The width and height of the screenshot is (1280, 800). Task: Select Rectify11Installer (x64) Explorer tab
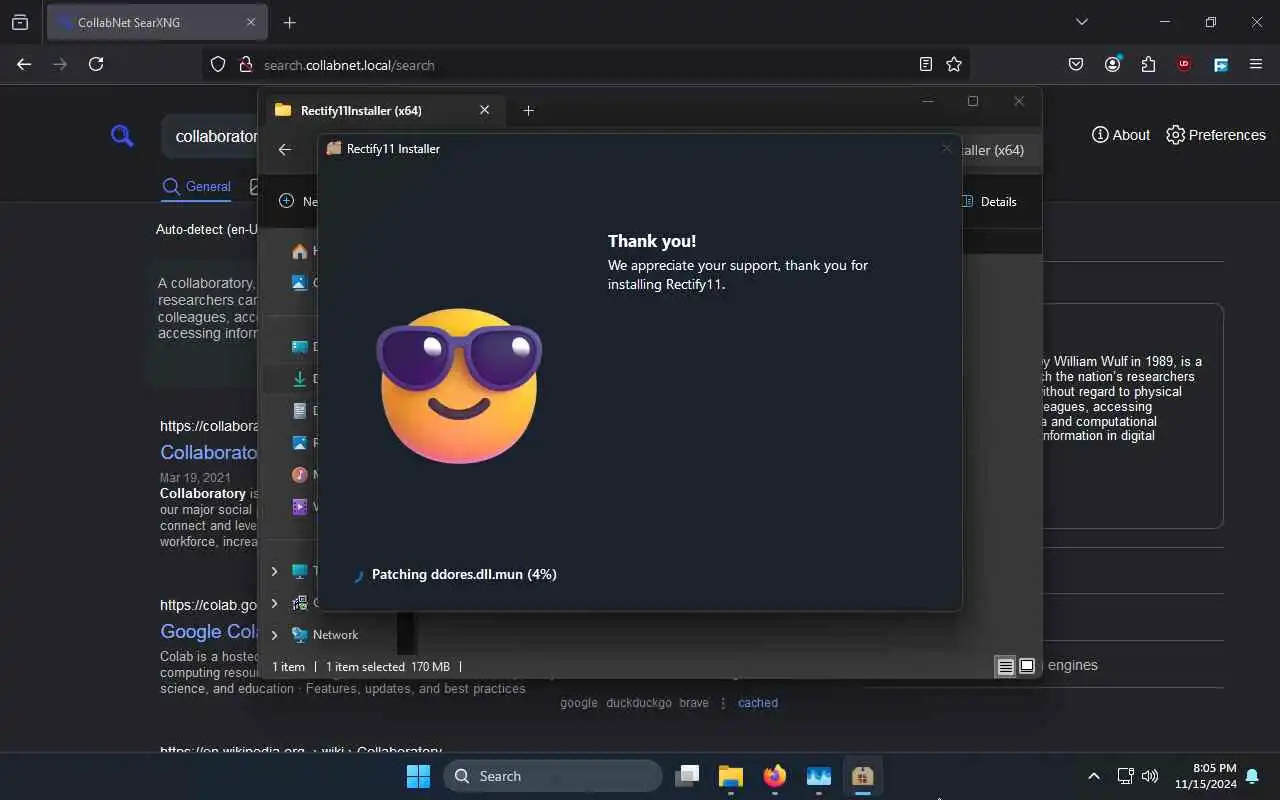pyautogui.click(x=381, y=110)
